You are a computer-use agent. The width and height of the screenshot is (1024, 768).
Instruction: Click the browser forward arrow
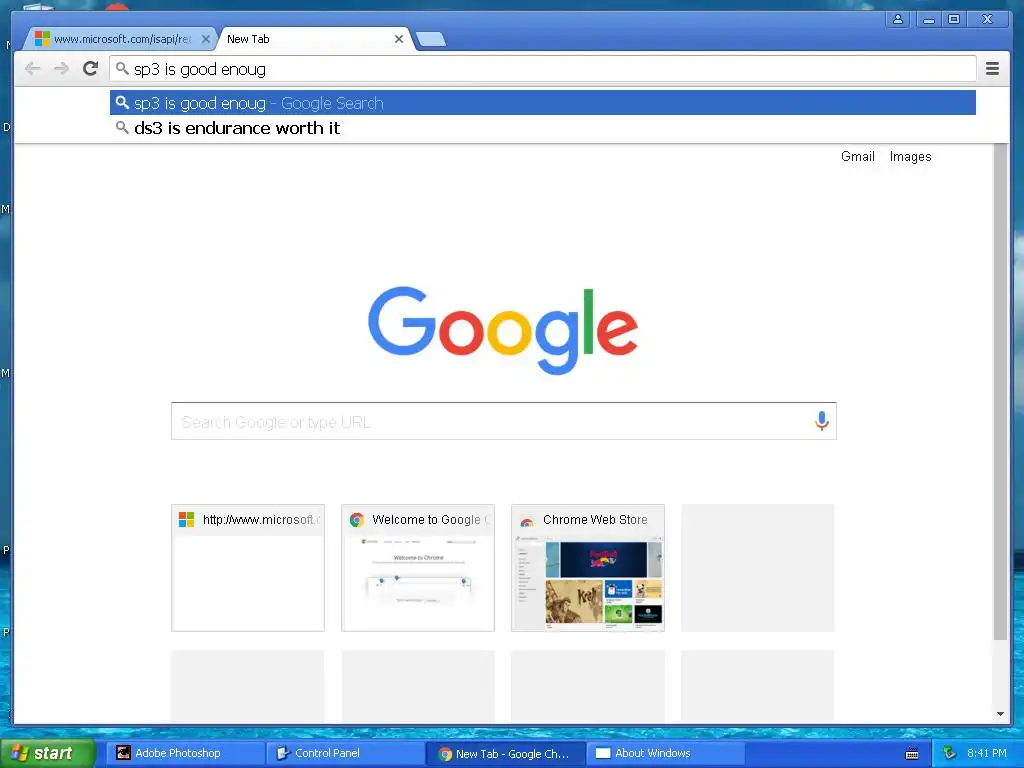61,69
